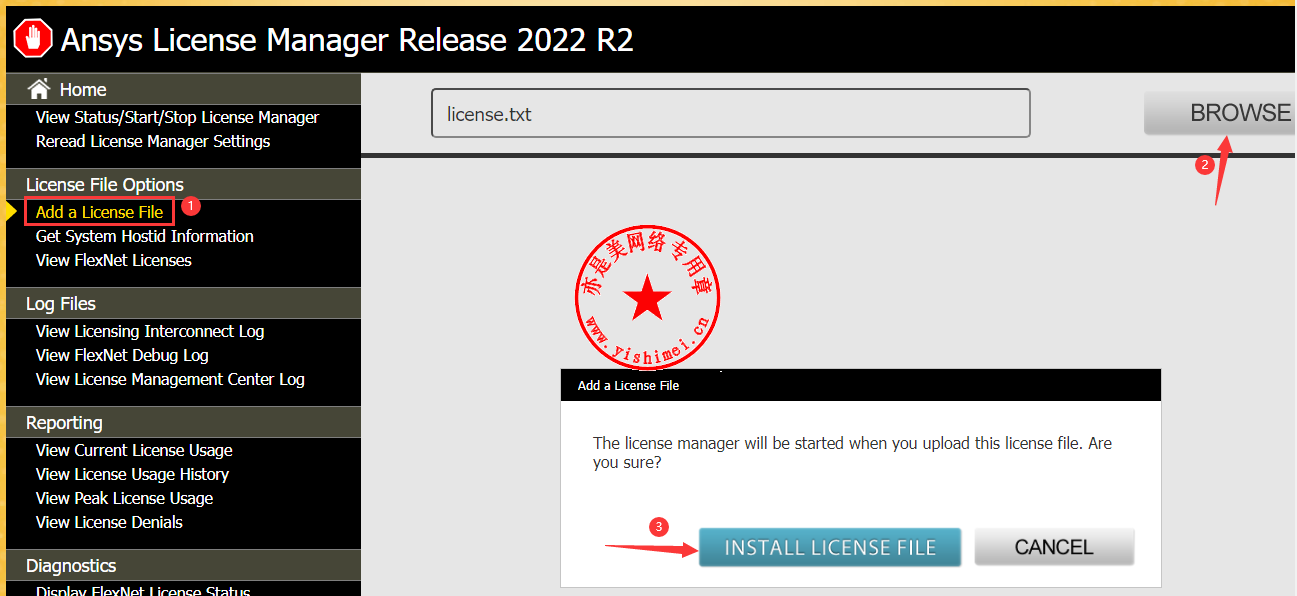Screen dimensions: 1297x596
Task: Open View FlexNet Debug Log
Action: tap(122, 355)
